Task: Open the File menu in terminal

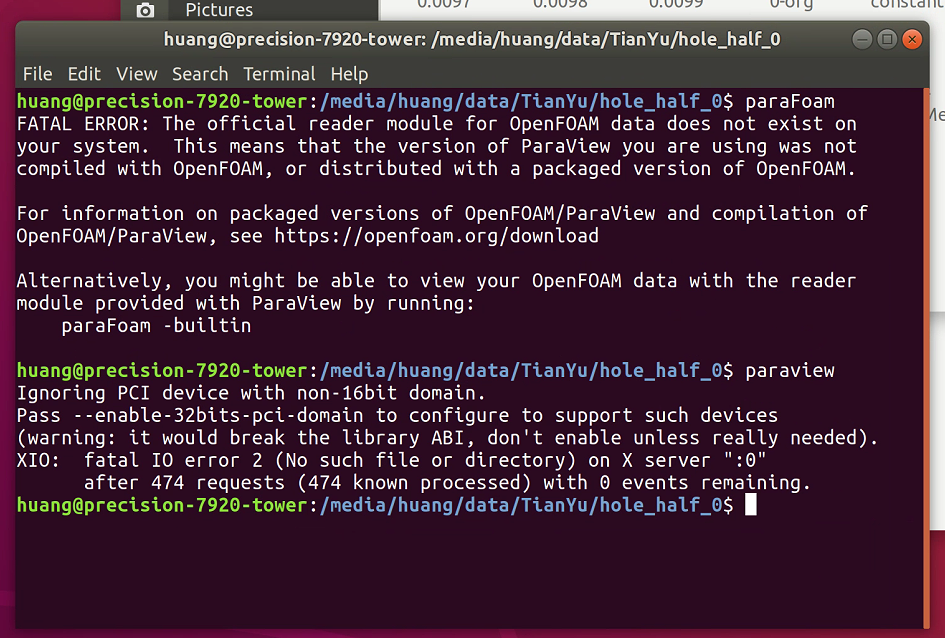Action: click(x=37, y=74)
